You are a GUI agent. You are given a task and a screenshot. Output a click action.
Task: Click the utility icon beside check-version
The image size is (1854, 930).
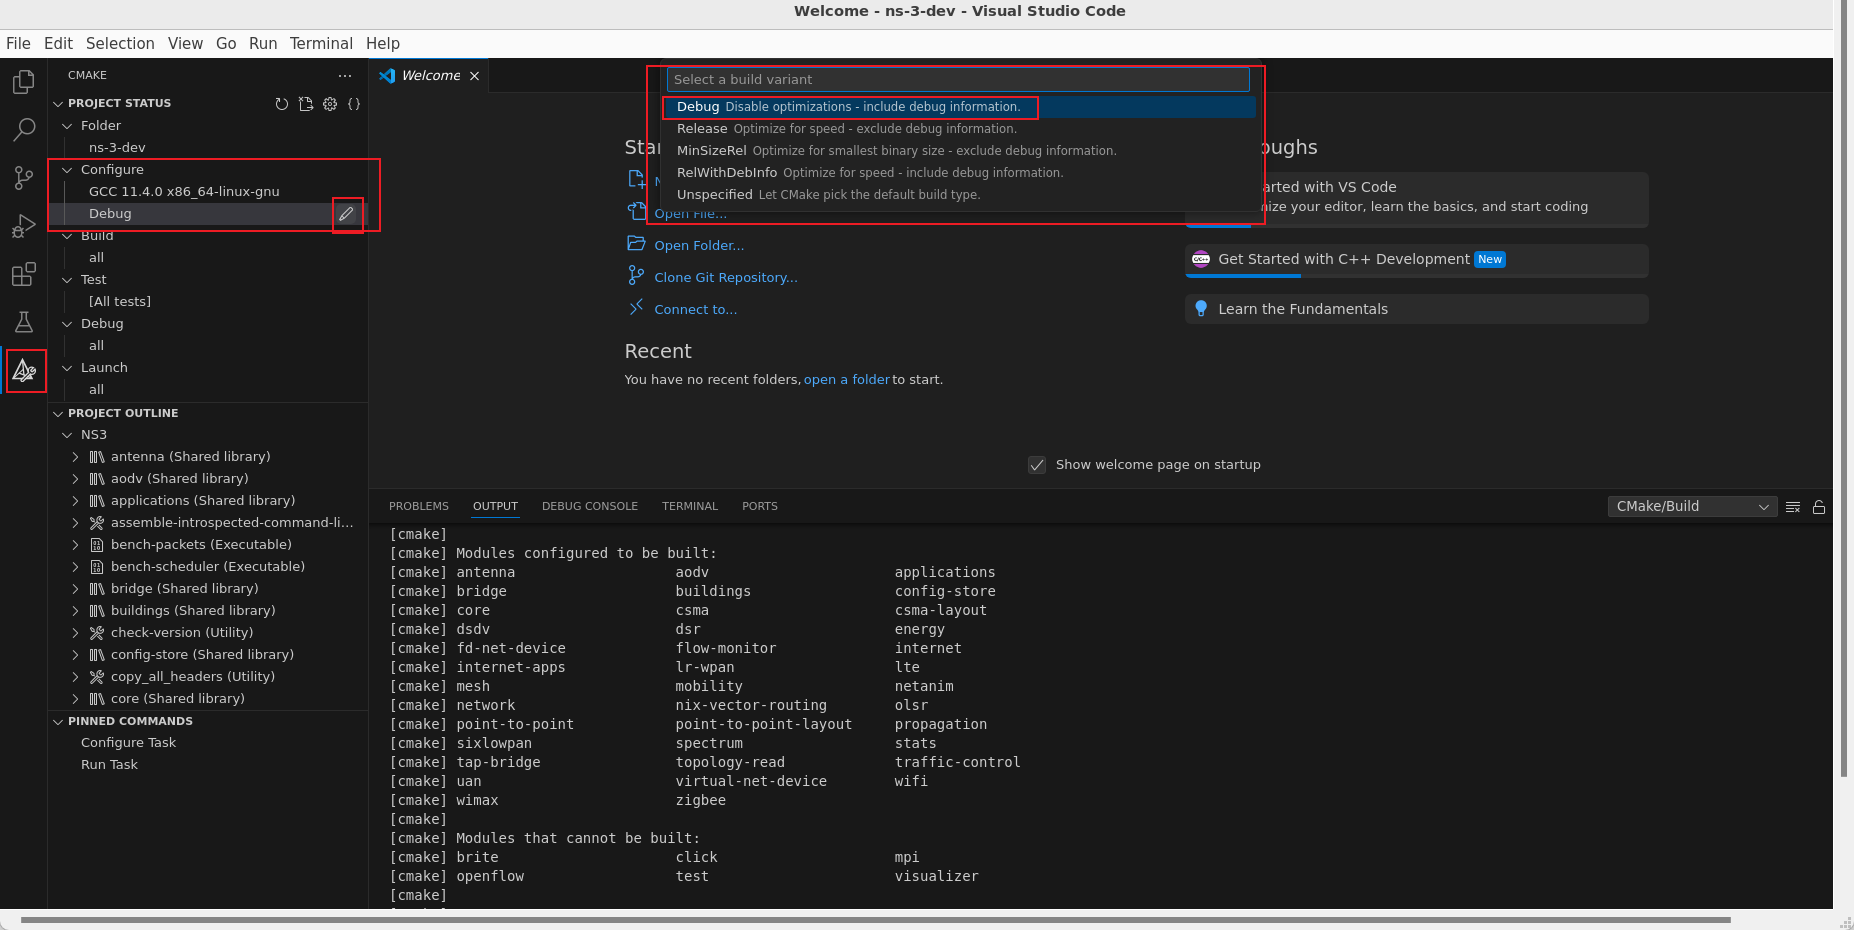(97, 633)
